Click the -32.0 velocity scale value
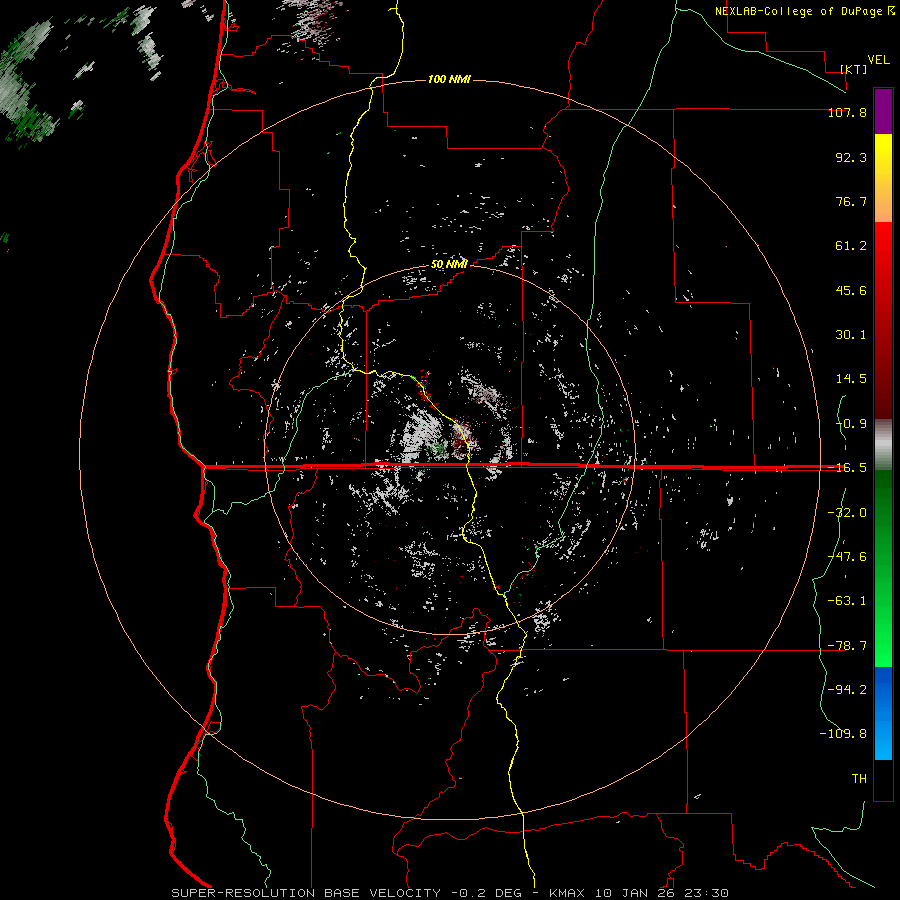 coord(847,513)
